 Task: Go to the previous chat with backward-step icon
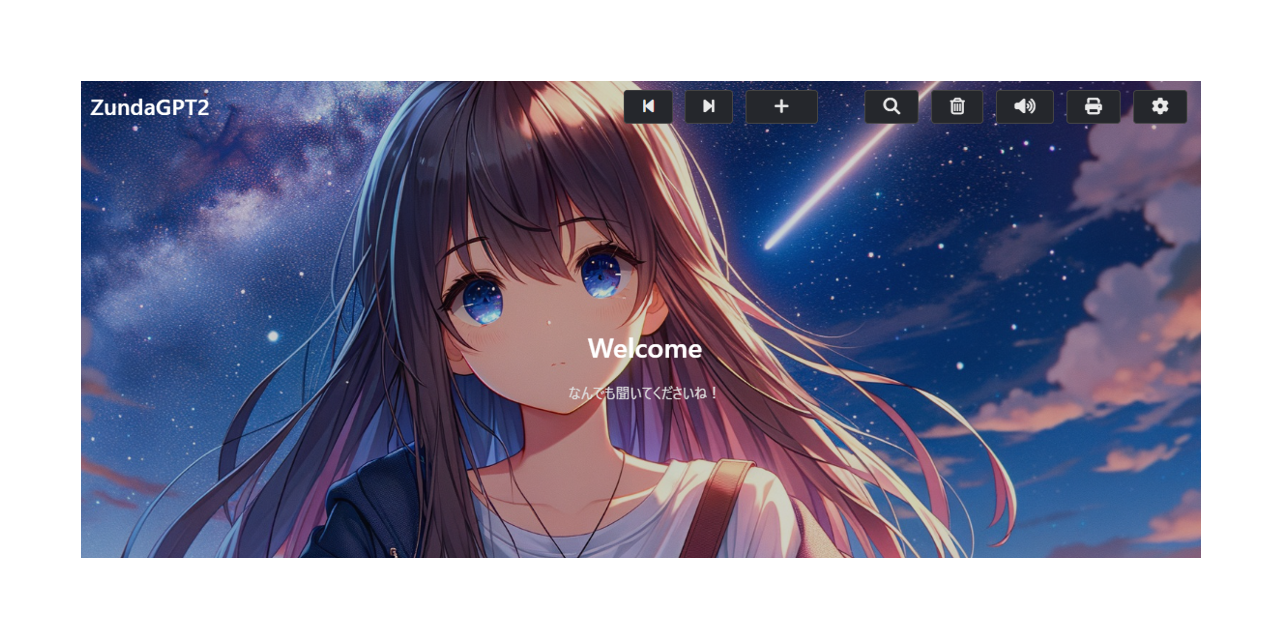648,107
